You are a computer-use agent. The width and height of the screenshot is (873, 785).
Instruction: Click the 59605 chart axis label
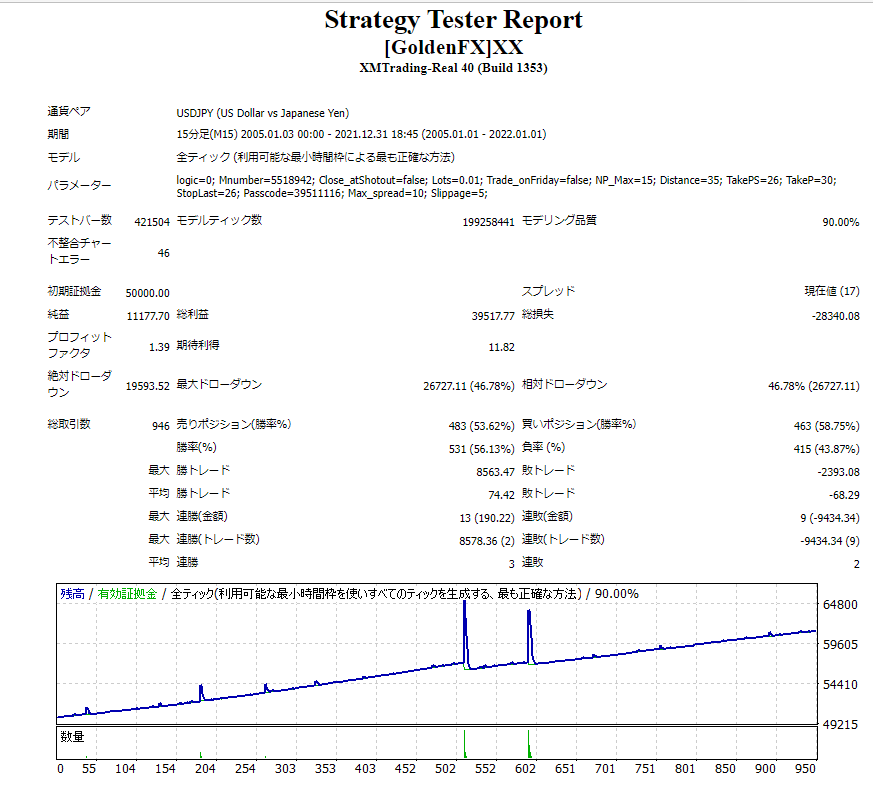(840, 645)
